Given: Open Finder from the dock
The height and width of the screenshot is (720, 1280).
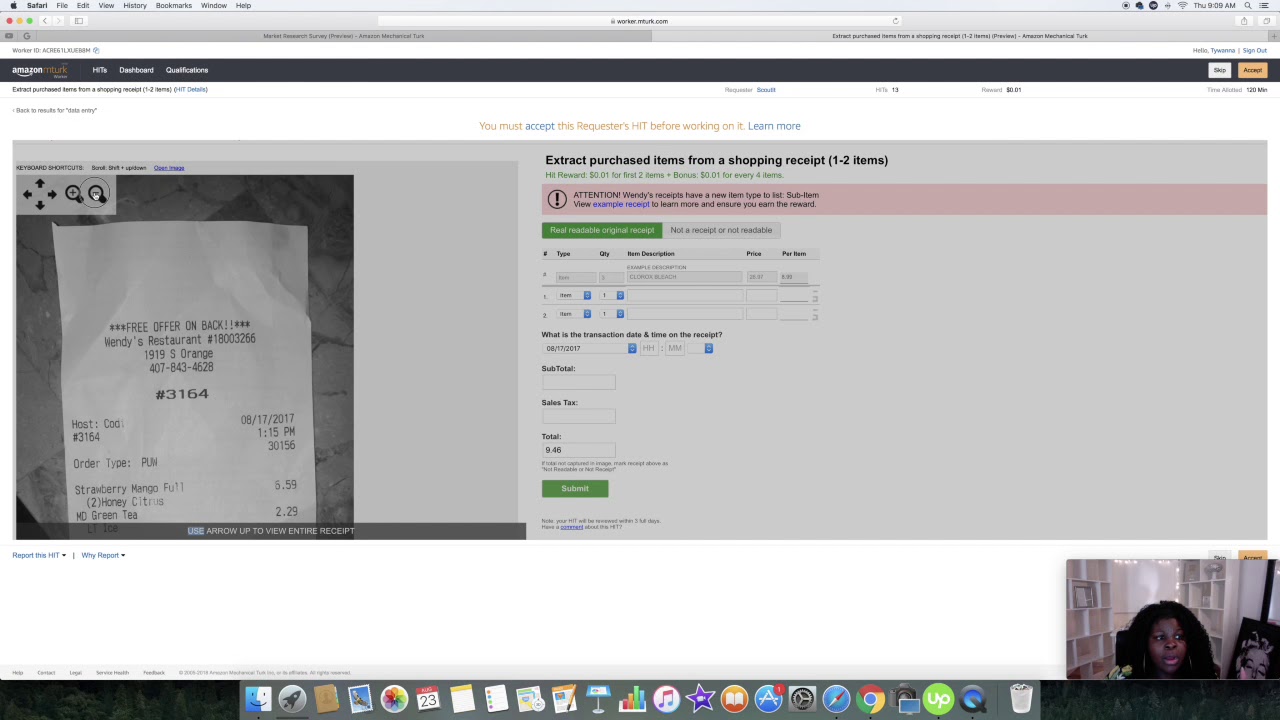Looking at the screenshot, I should tap(258, 699).
